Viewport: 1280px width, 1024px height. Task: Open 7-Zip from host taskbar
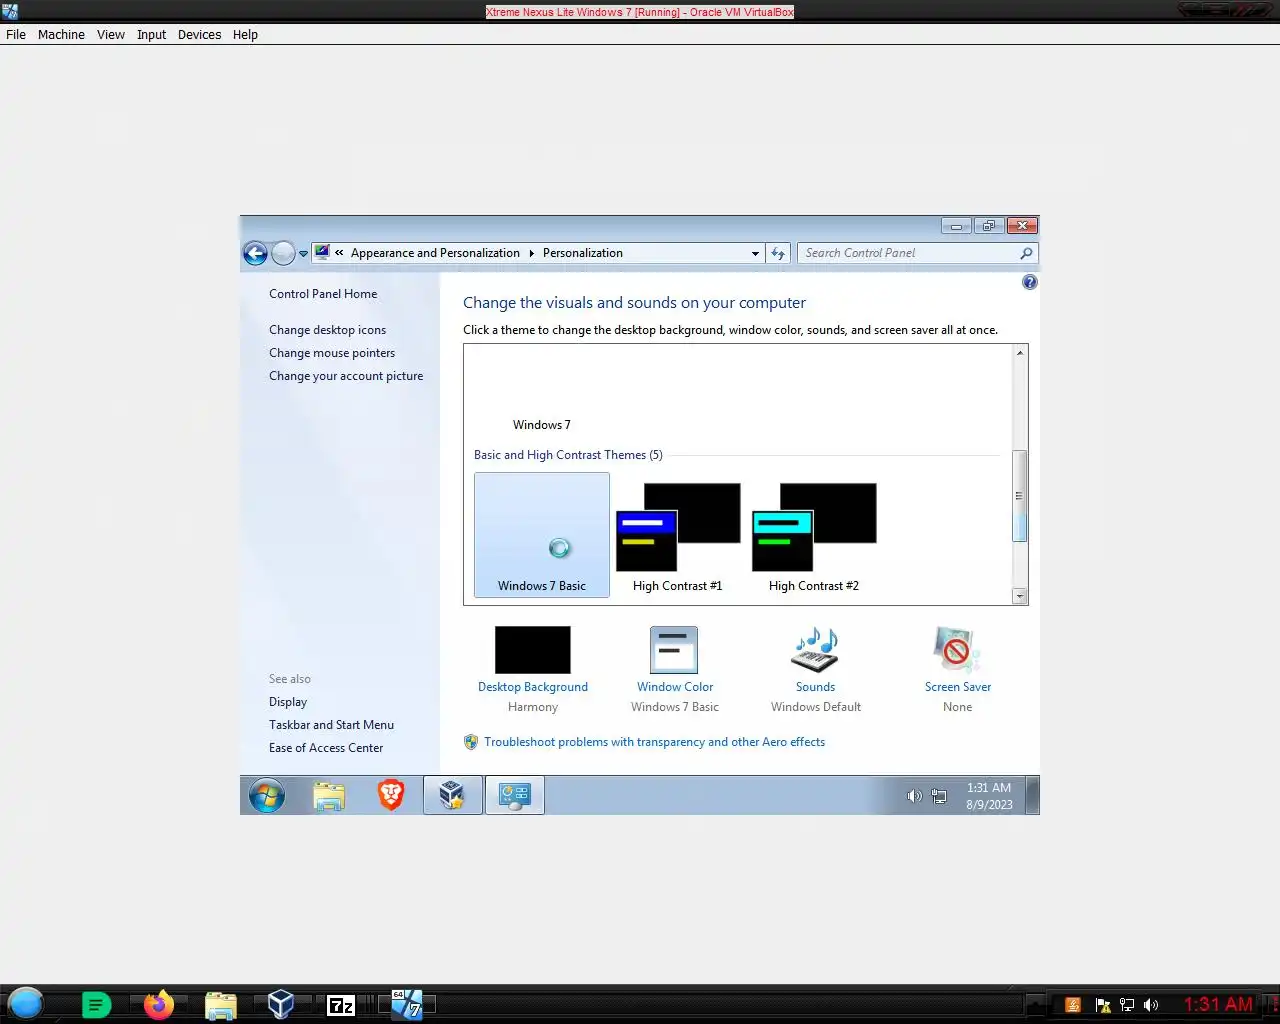tap(341, 1005)
